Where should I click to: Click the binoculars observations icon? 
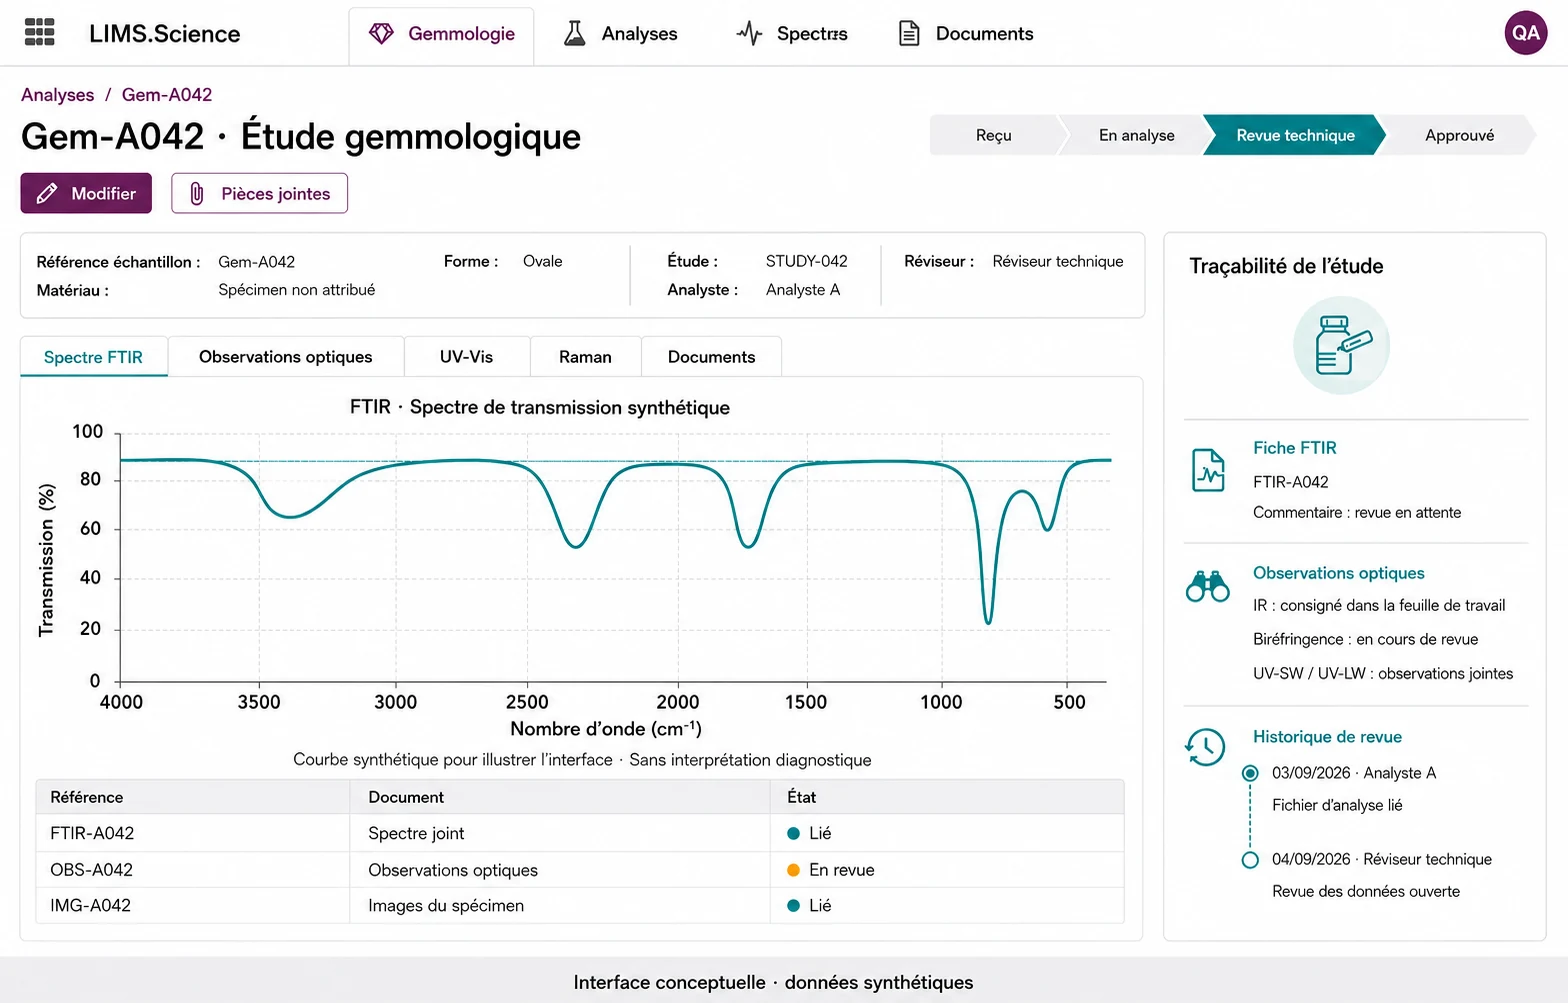tap(1207, 586)
